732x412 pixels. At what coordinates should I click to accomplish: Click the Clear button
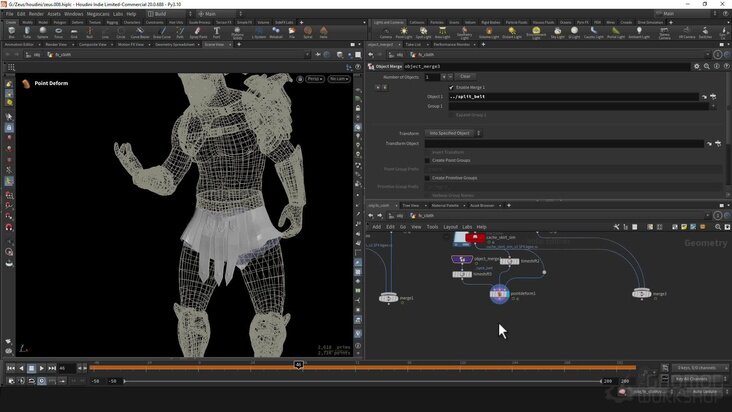465,77
